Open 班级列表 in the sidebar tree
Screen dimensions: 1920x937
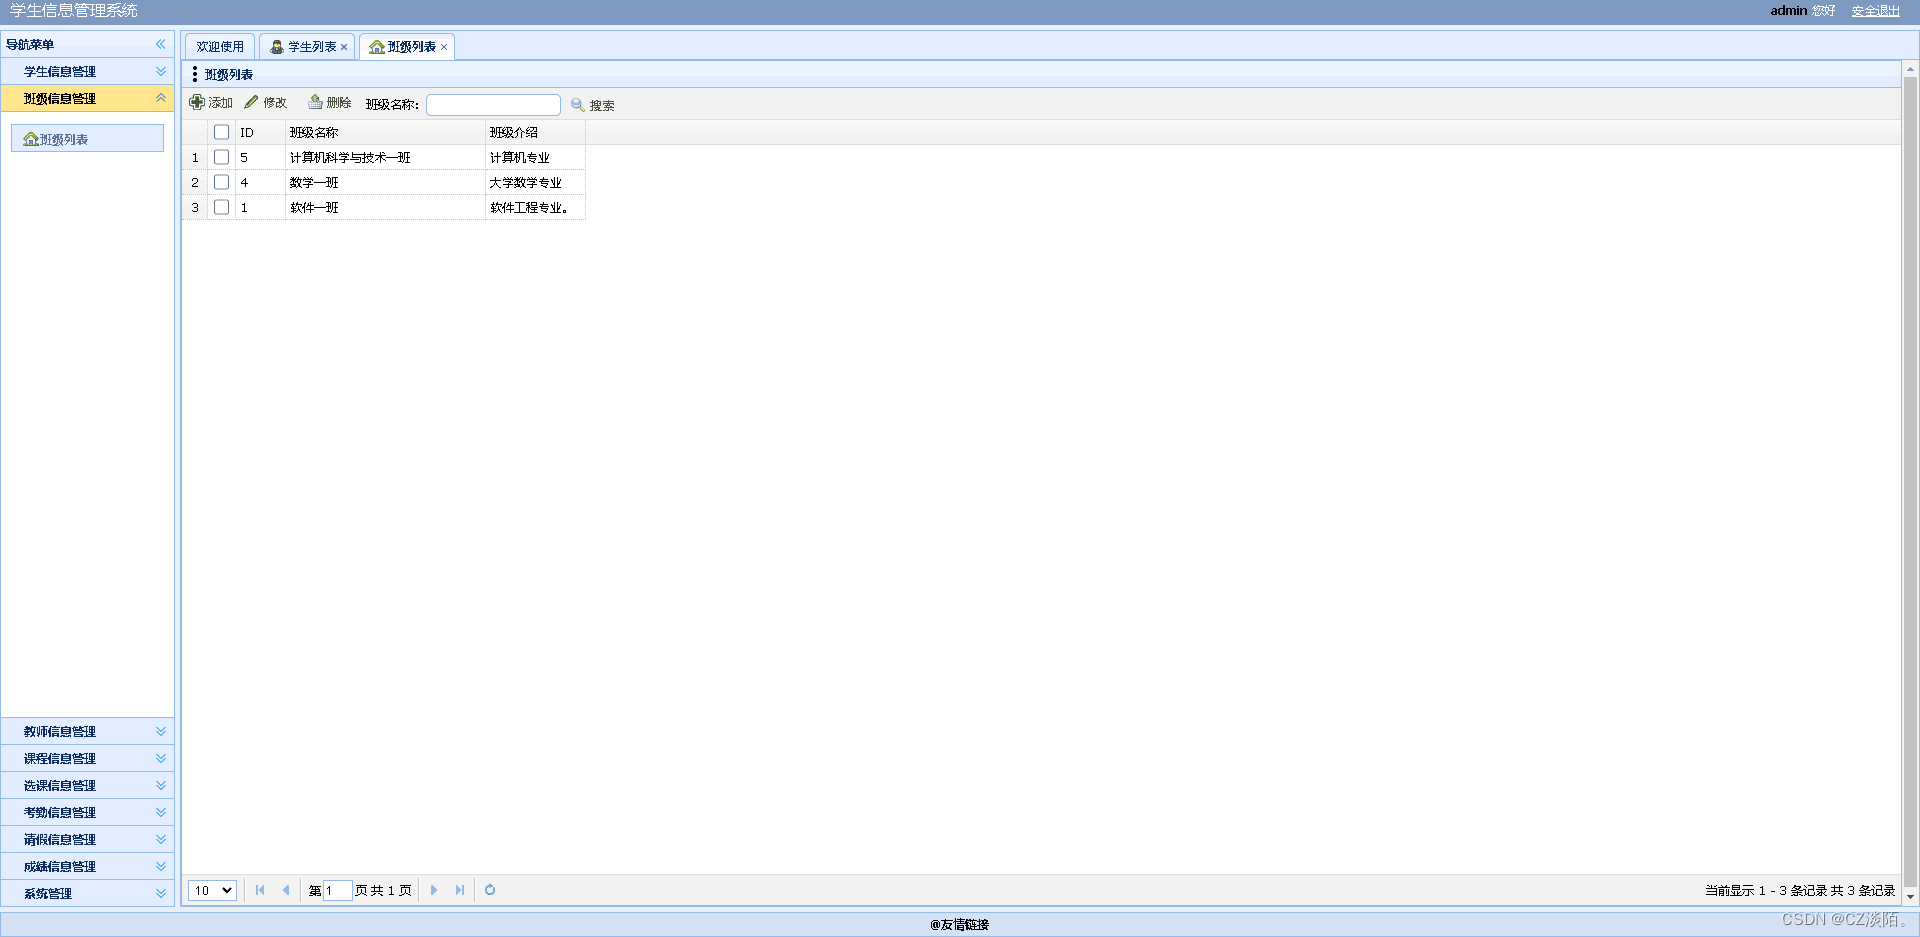(87, 139)
